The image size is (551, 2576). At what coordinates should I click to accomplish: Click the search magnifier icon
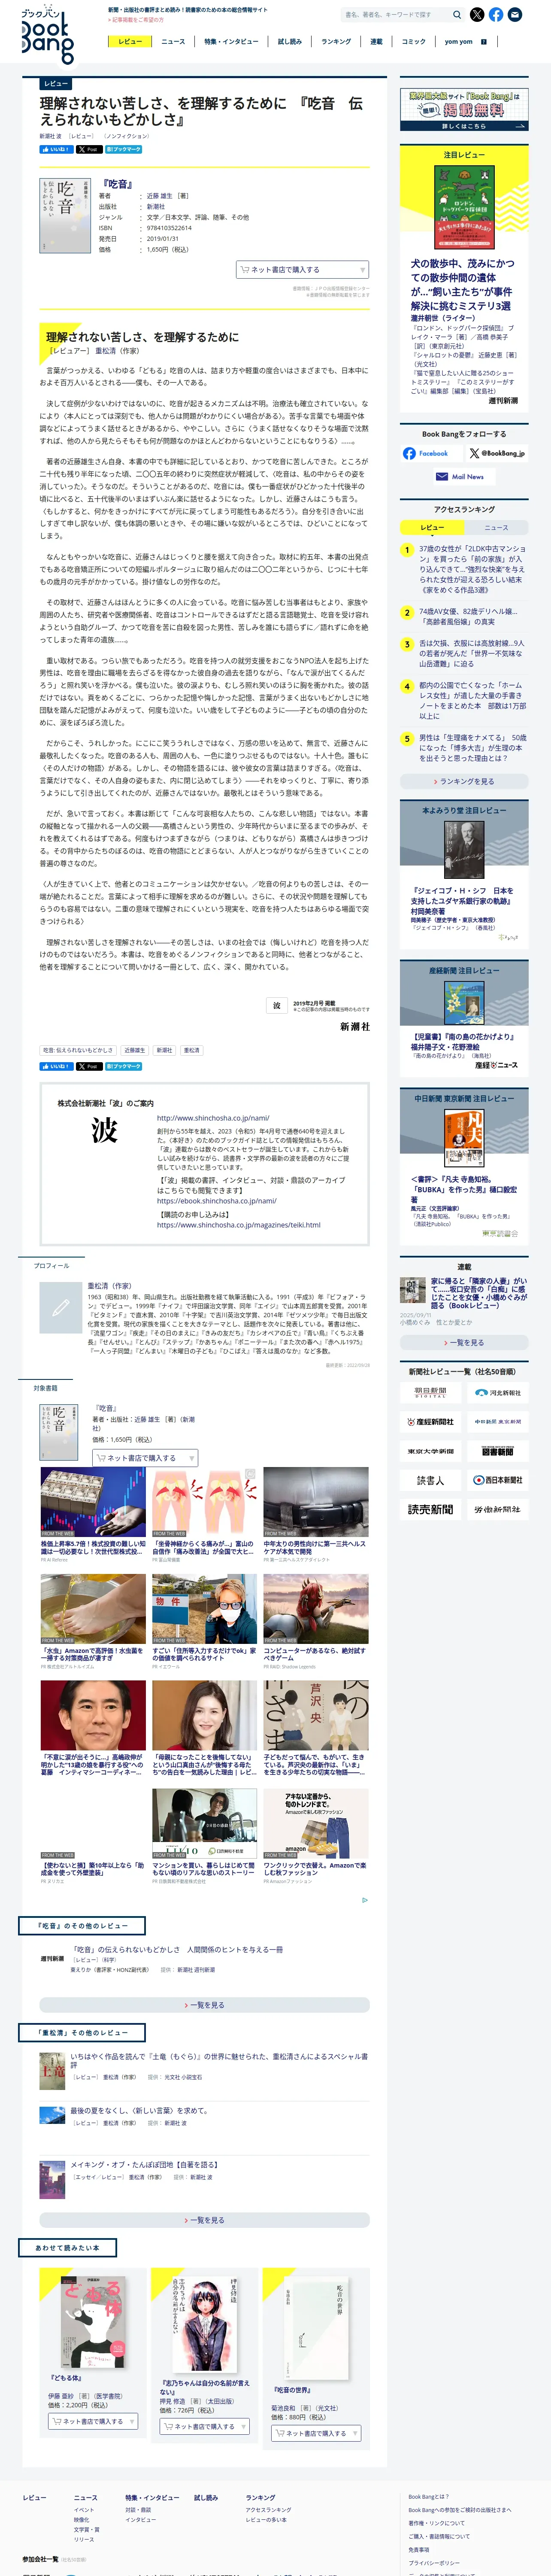pos(456,15)
